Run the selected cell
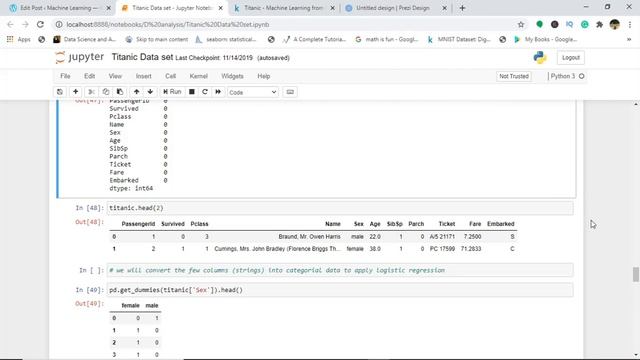 click(x=172, y=92)
